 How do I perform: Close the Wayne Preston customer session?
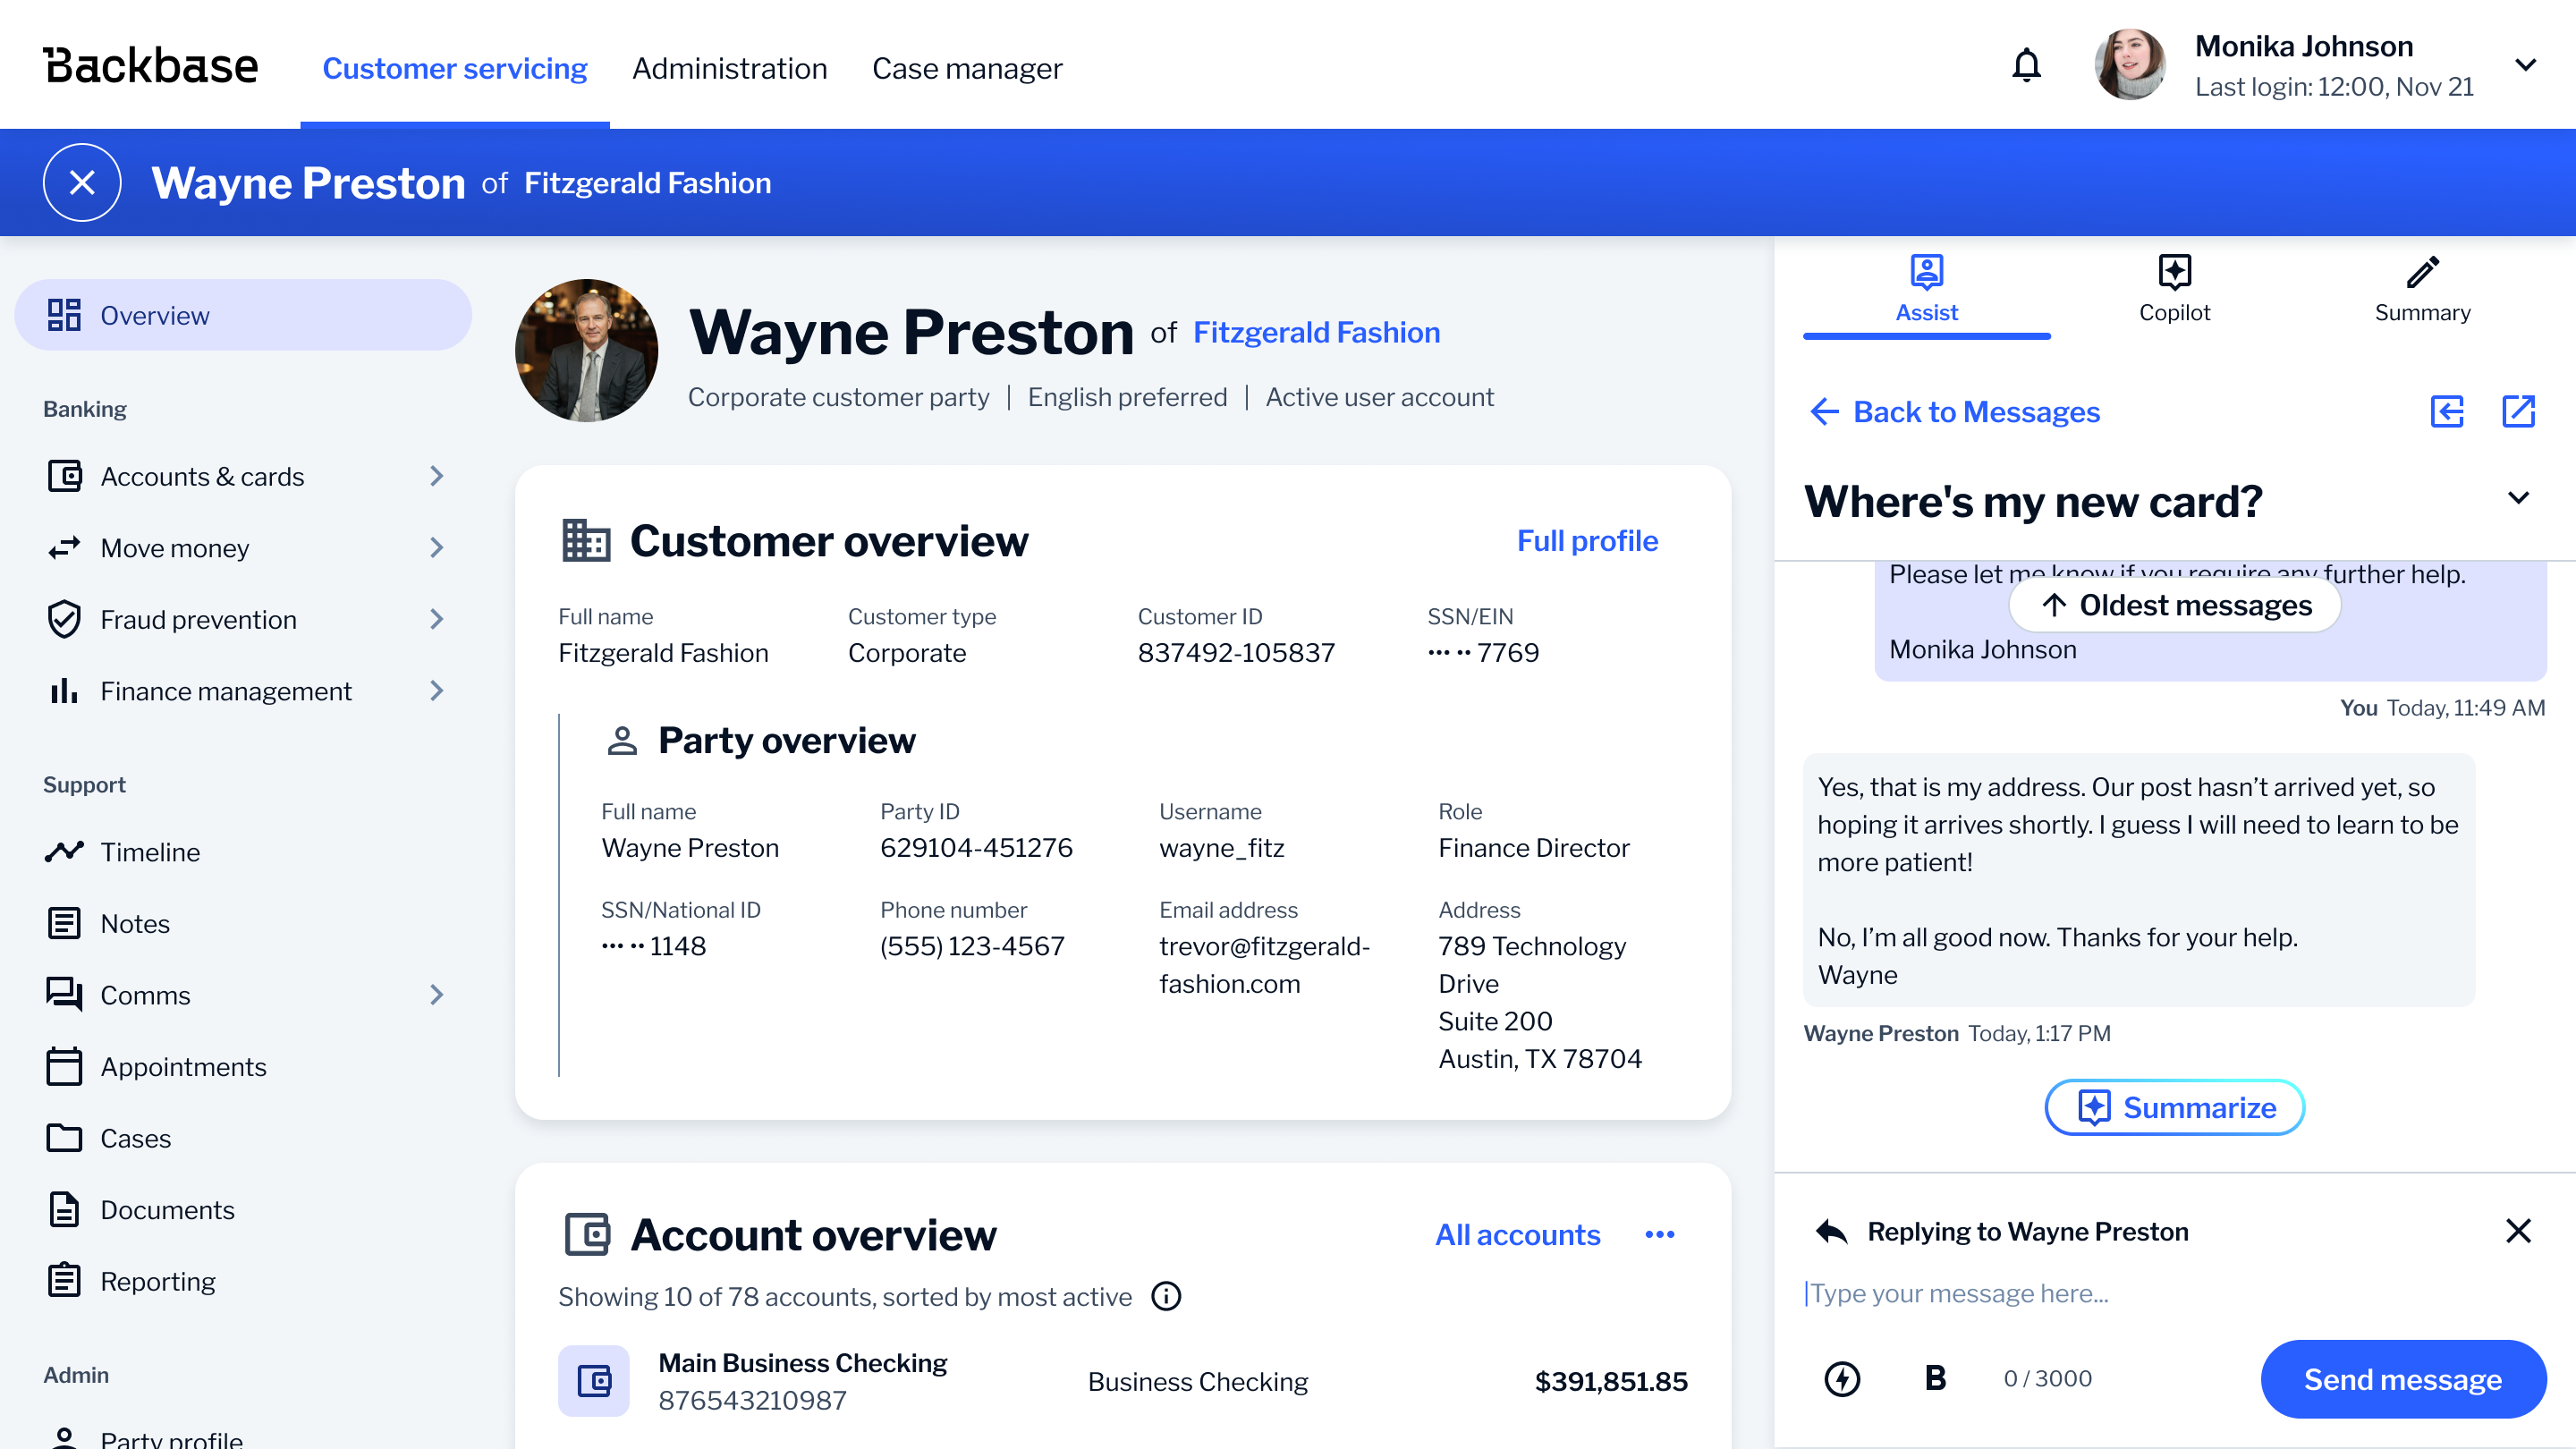[82, 182]
